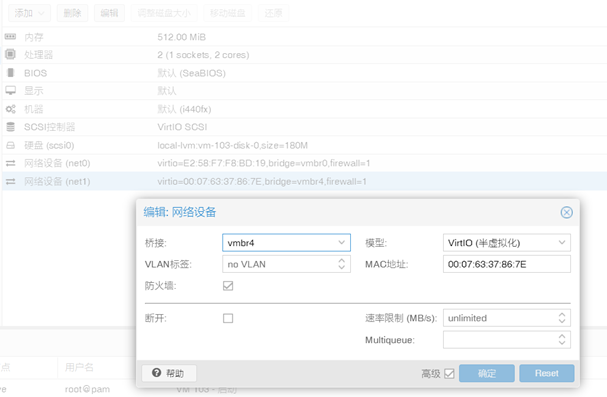Screen dimensions: 607x397
Task: Click the BIOS chip icon
Action: pos(10,73)
